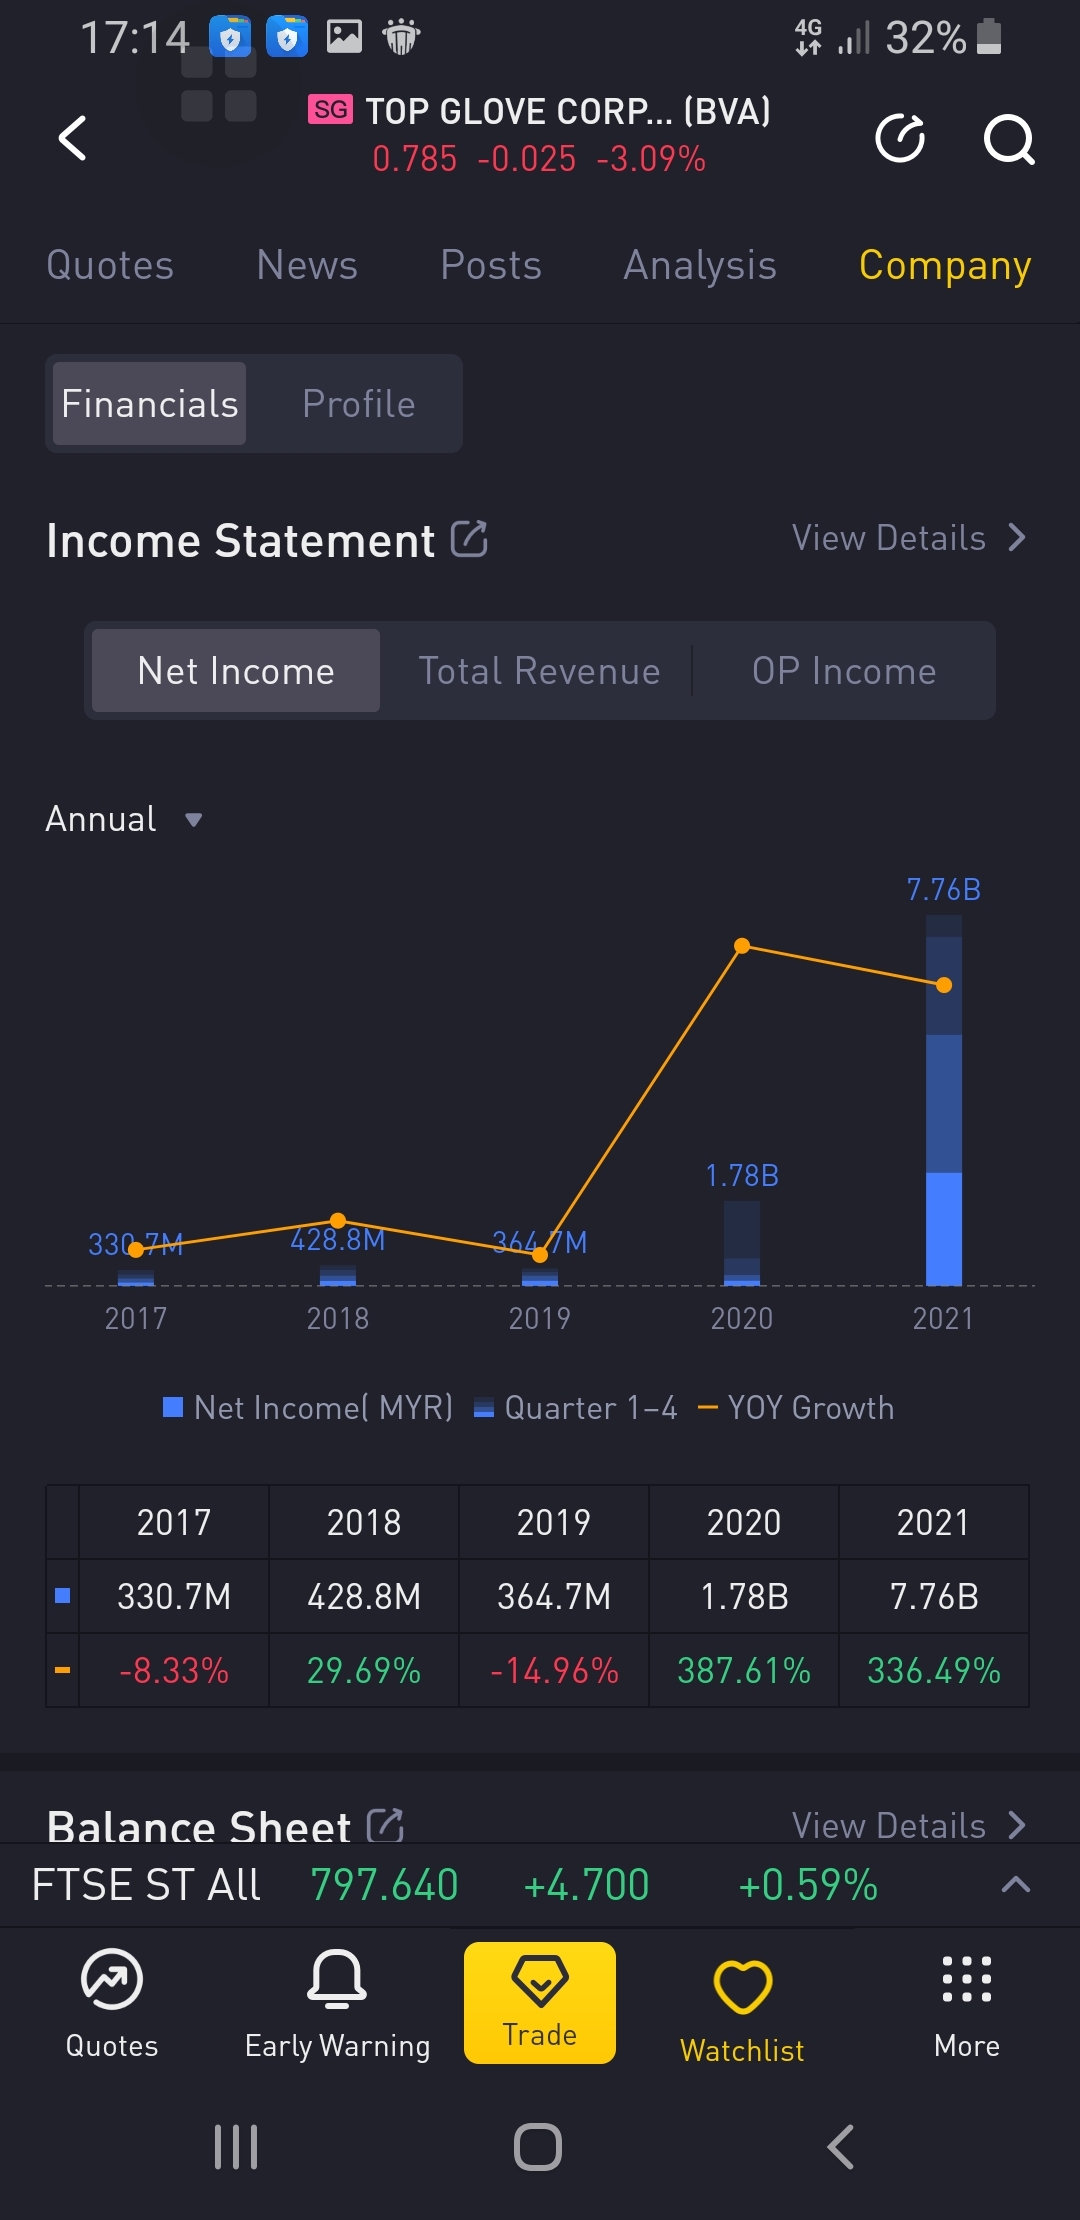The height and width of the screenshot is (2220, 1080).
Task: Tap Android recent apps button
Action: (236, 2147)
